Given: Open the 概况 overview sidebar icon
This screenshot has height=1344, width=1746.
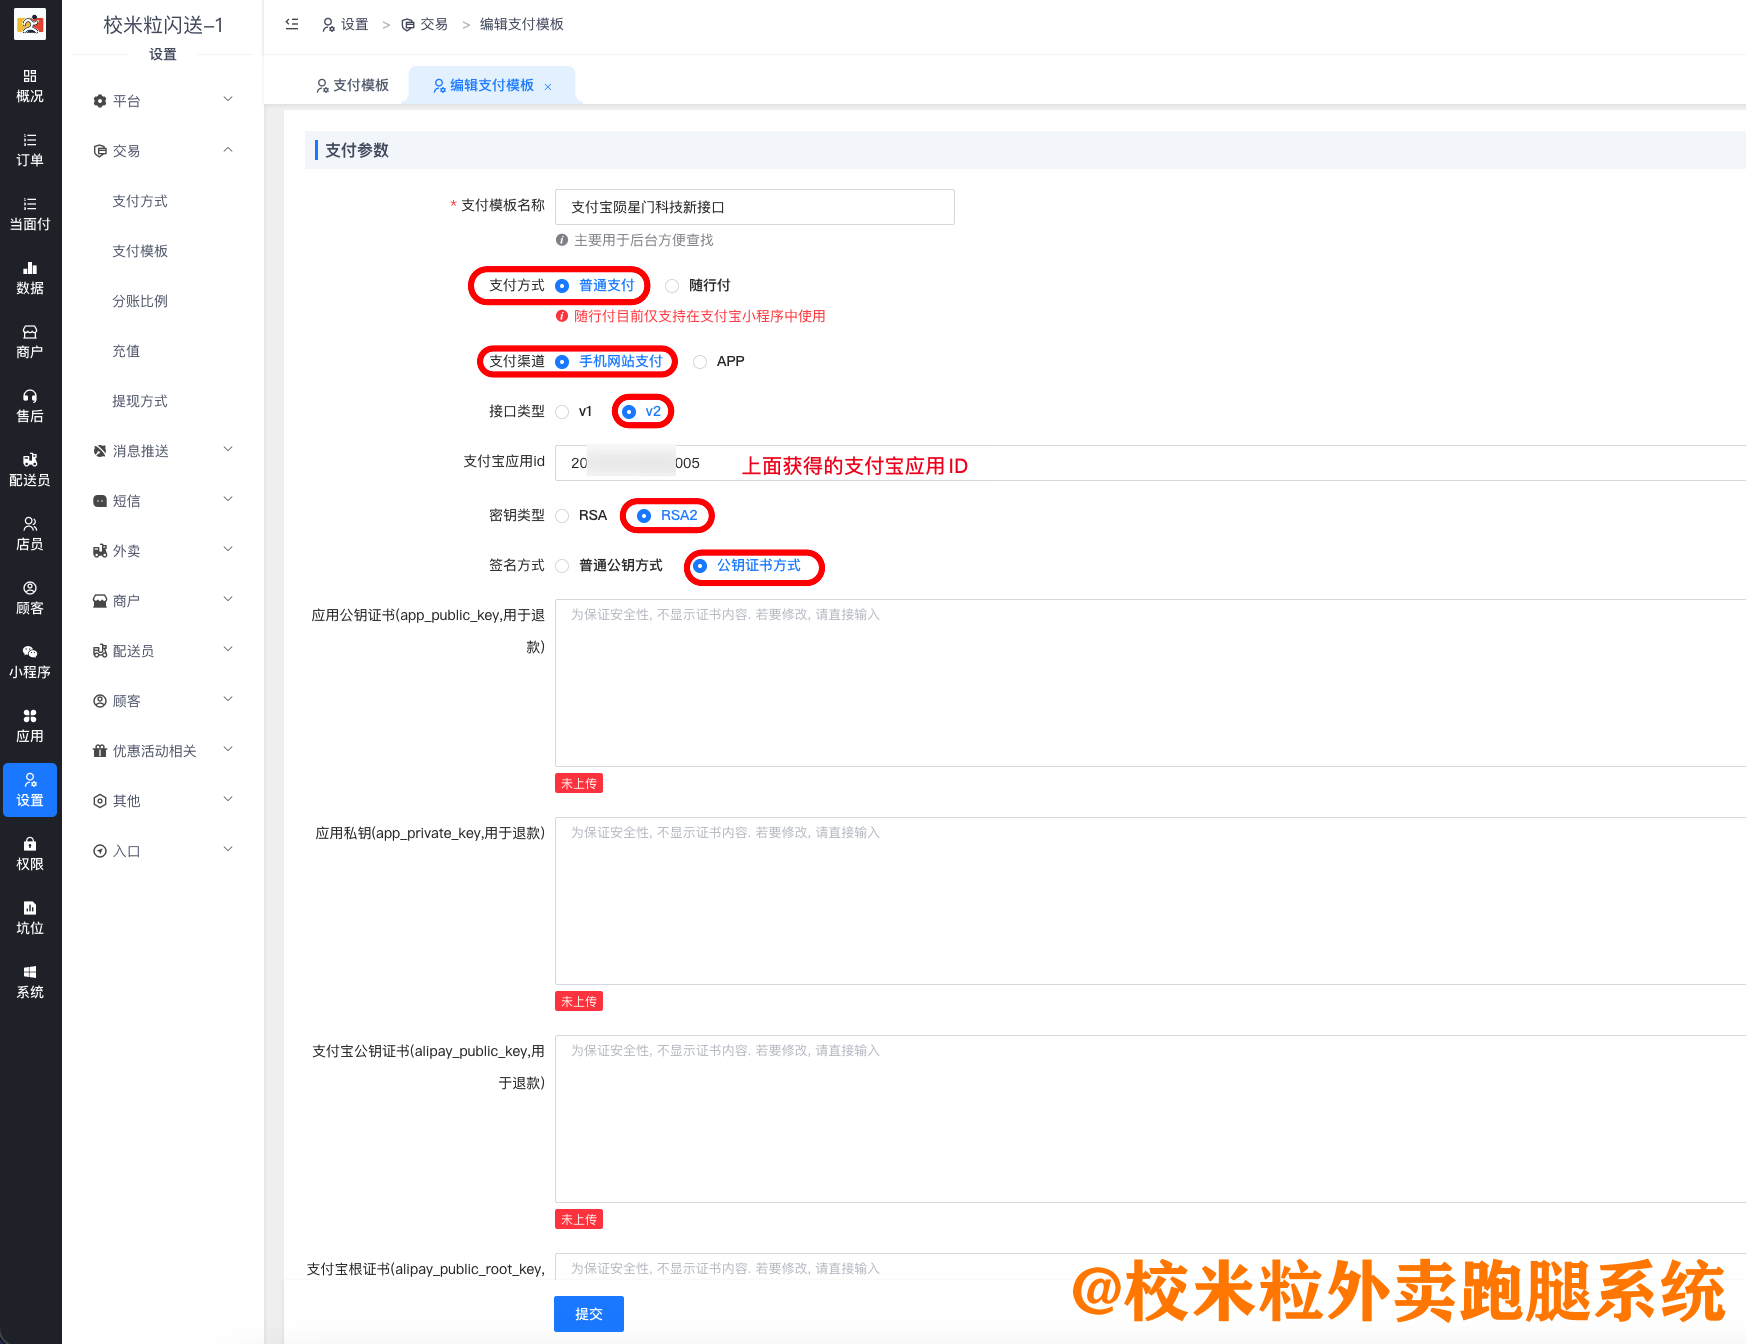Looking at the screenshot, I should click(30, 86).
